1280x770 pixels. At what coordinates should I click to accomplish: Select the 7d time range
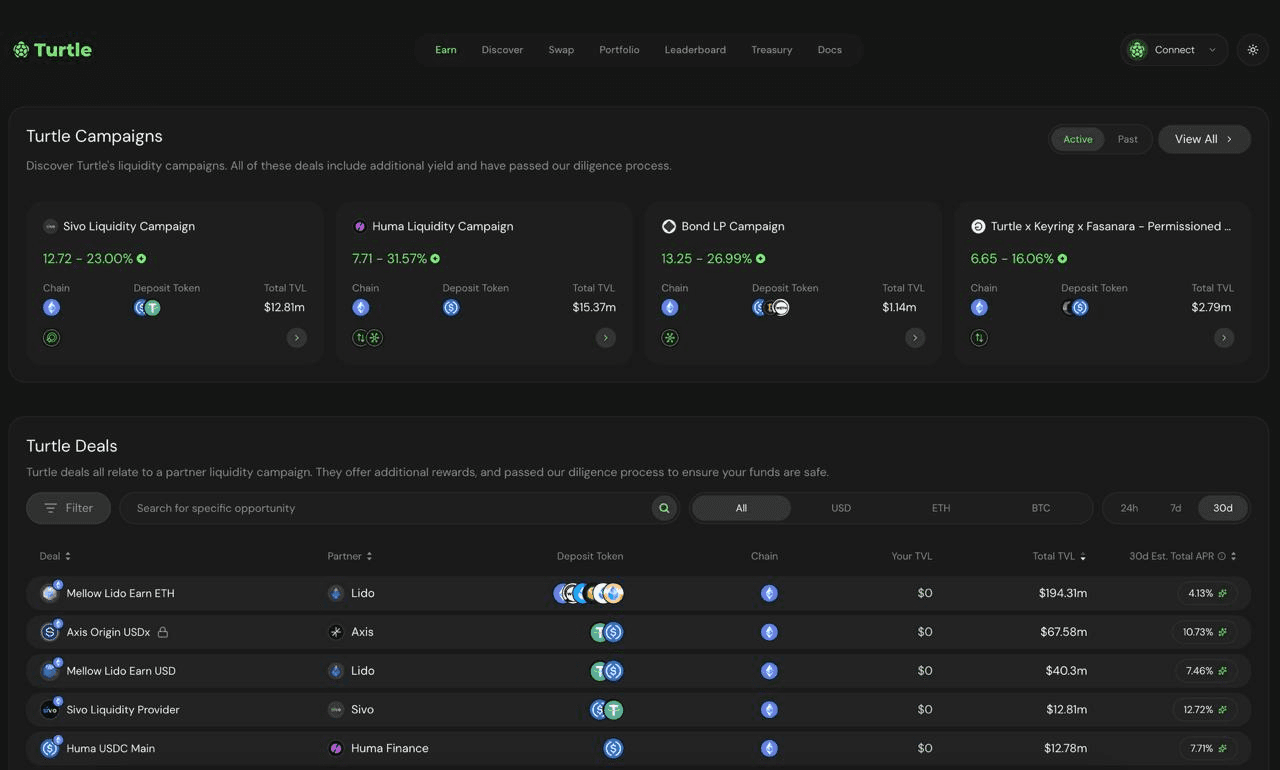tap(1176, 508)
